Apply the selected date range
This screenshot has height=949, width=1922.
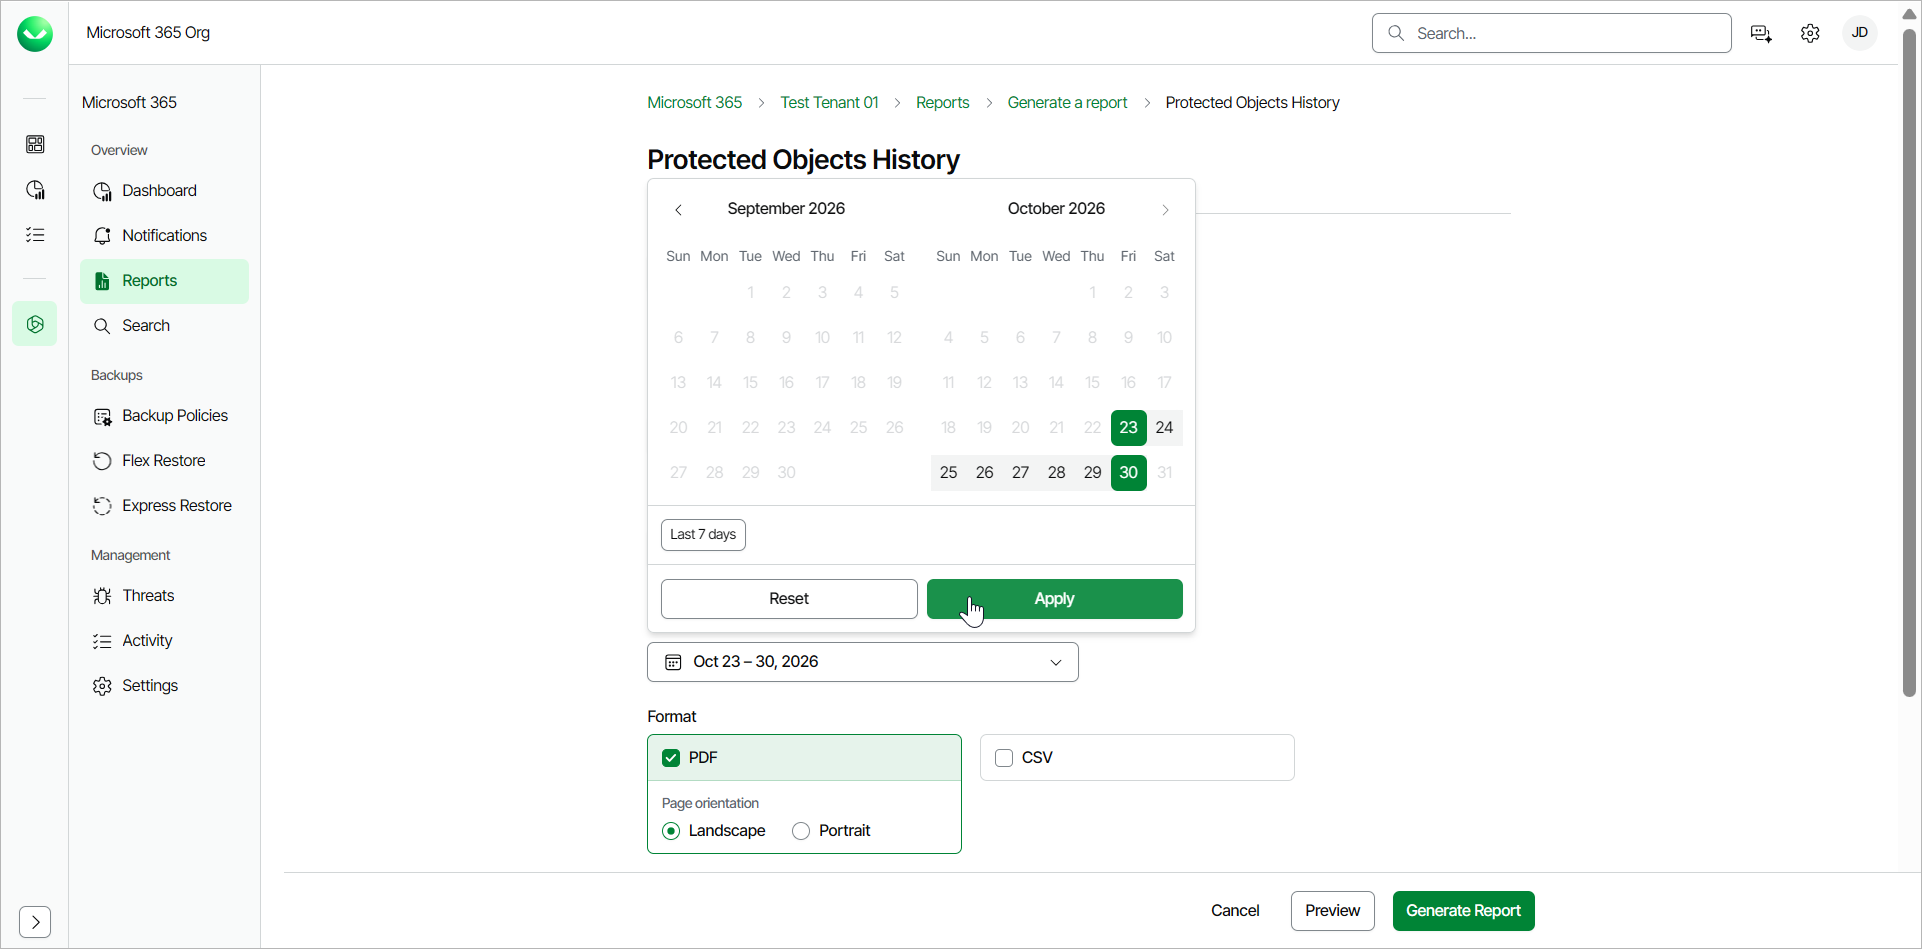coord(1055,599)
